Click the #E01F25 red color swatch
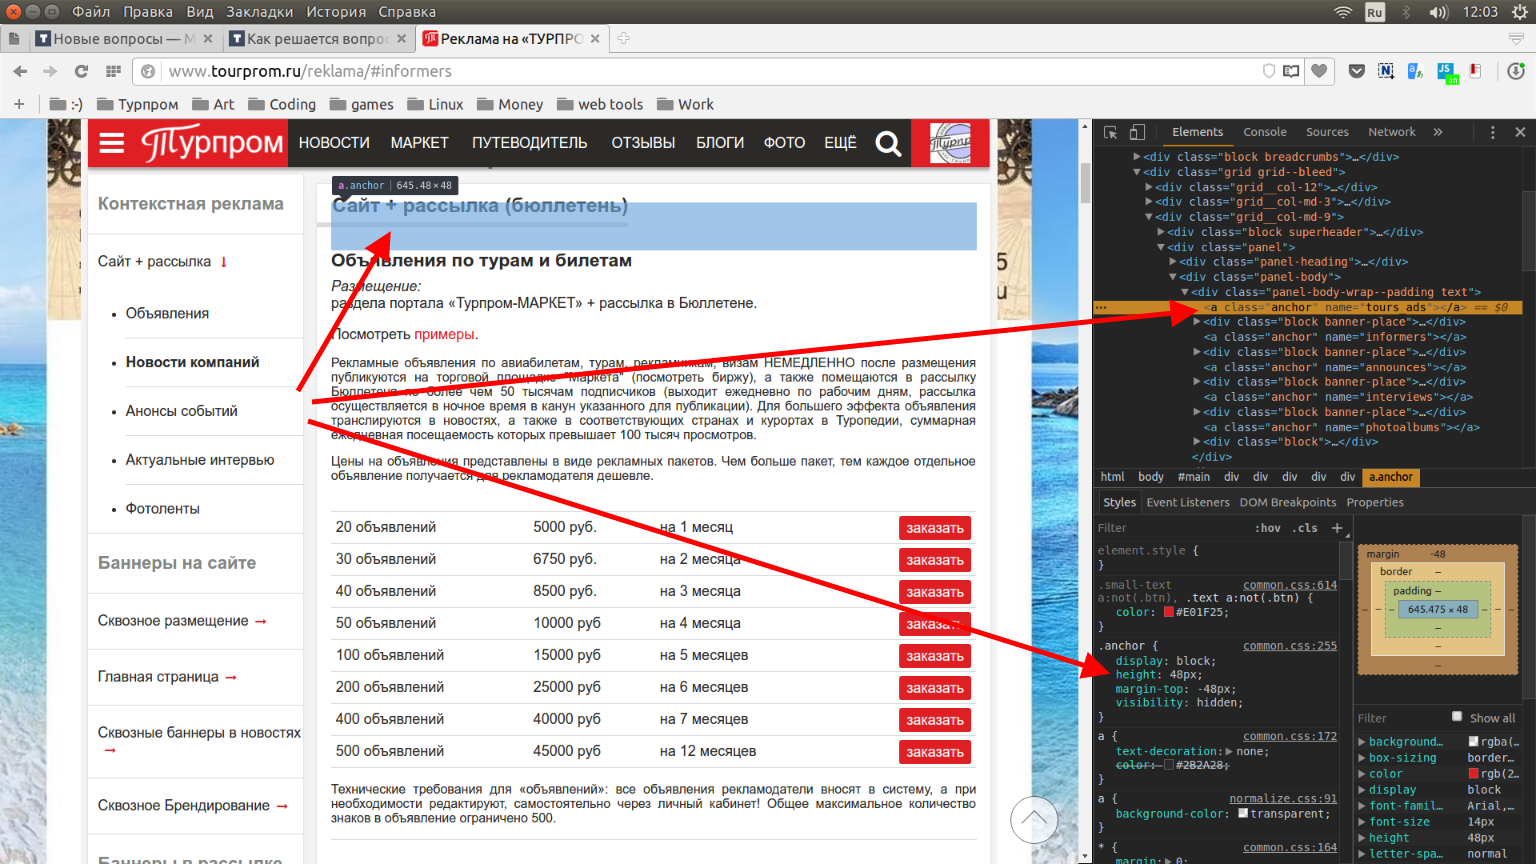This screenshot has height=864, width=1536. pos(1168,612)
